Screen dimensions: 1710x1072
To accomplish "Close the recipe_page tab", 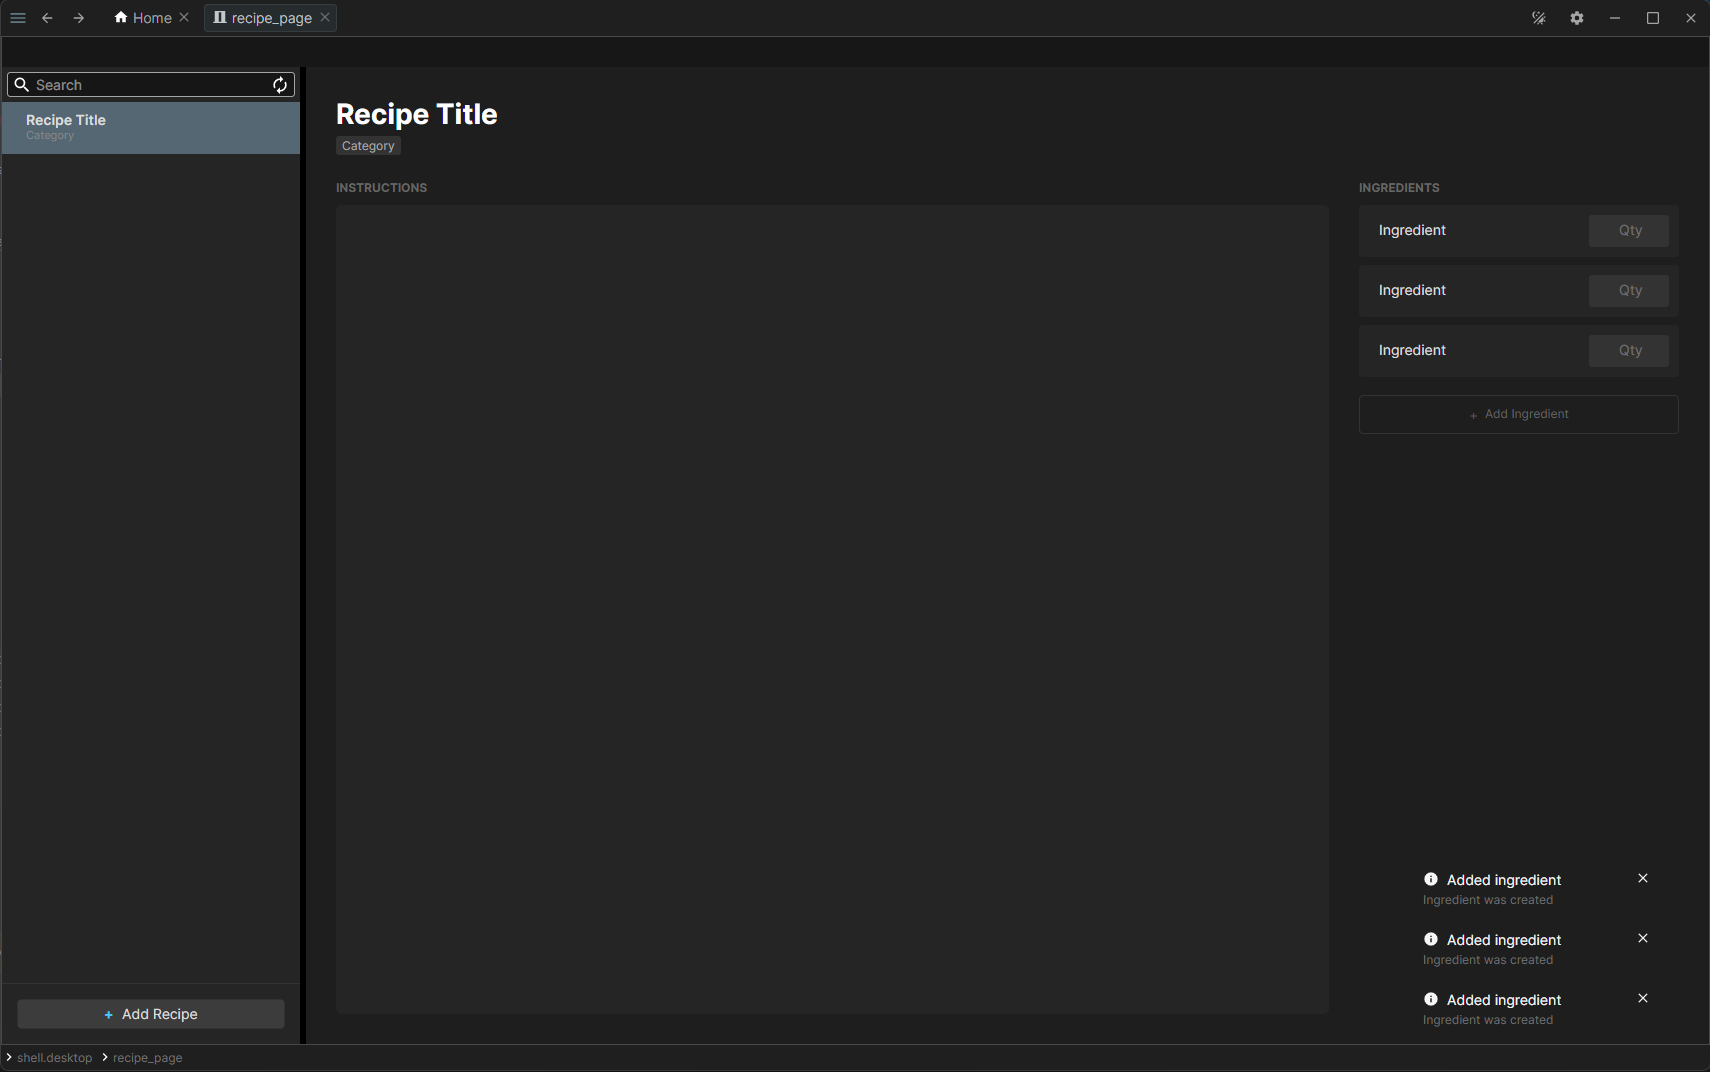I will click(x=325, y=18).
